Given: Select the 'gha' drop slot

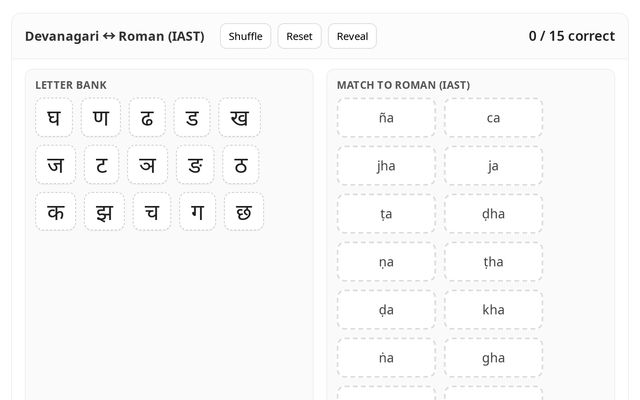Looking at the screenshot, I should [493, 358].
